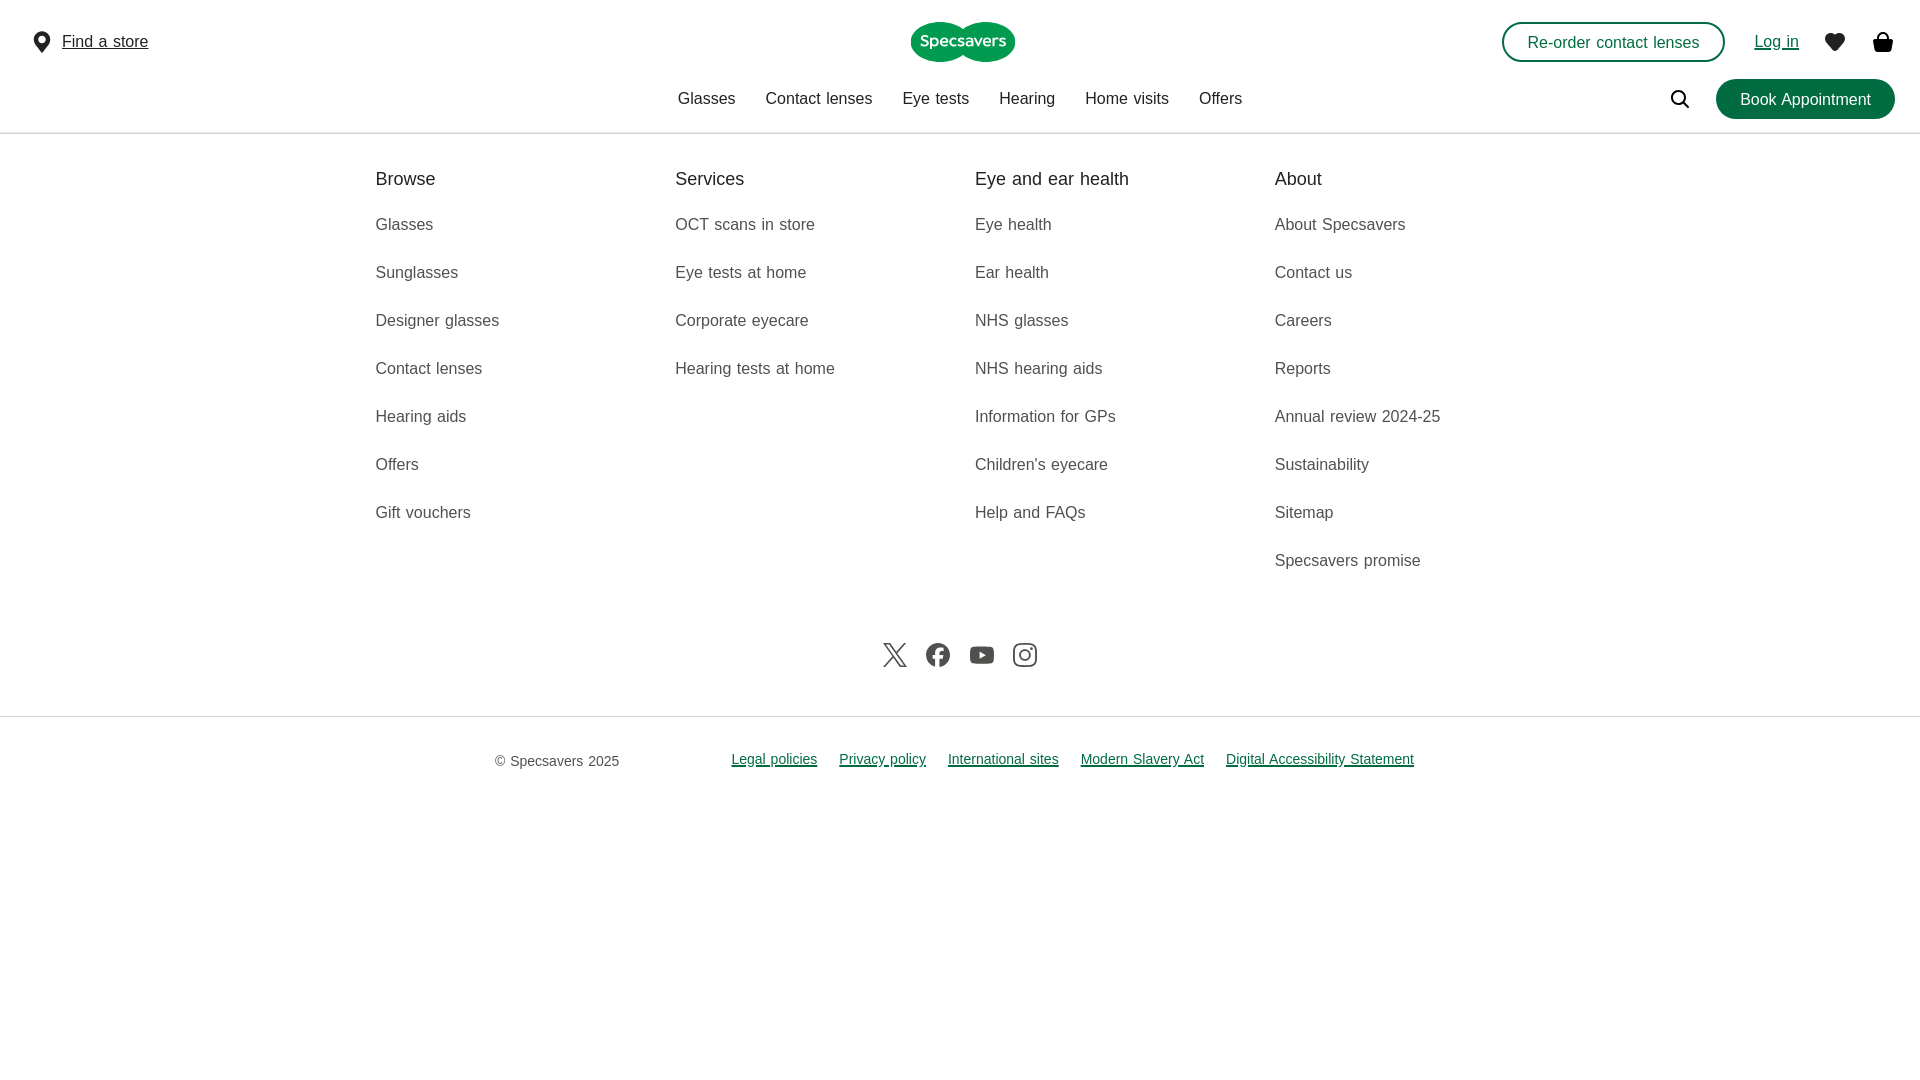This screenshot has width=1920, height=1080.
Task: Open Eye tests at home link
Action: tap(740, 273)
